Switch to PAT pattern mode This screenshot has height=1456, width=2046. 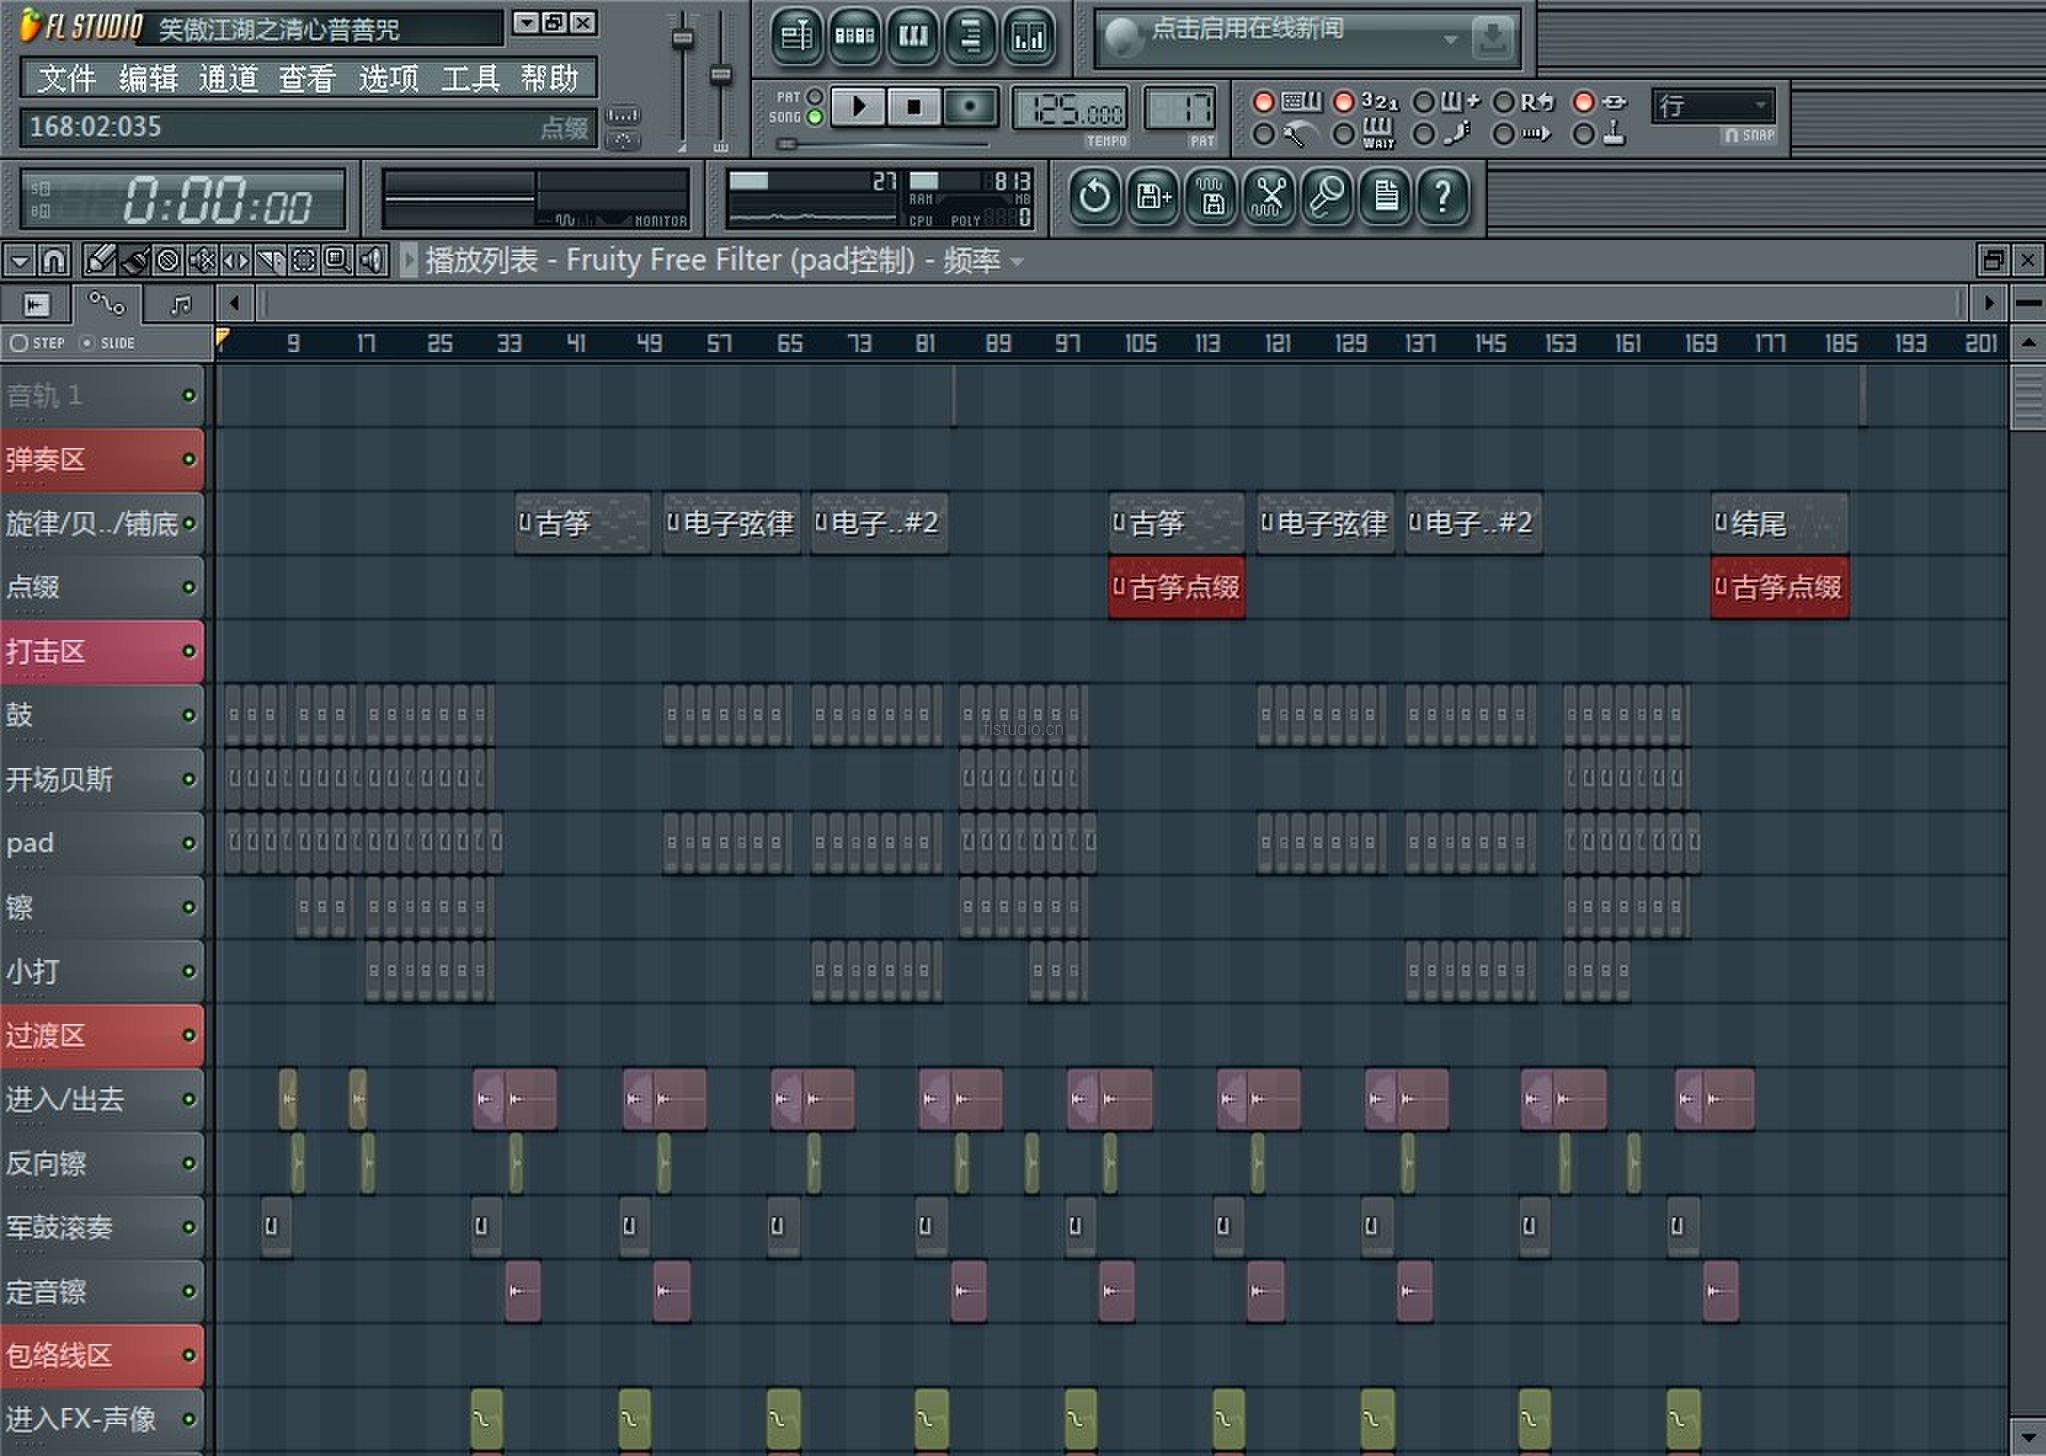pos(815,97)
